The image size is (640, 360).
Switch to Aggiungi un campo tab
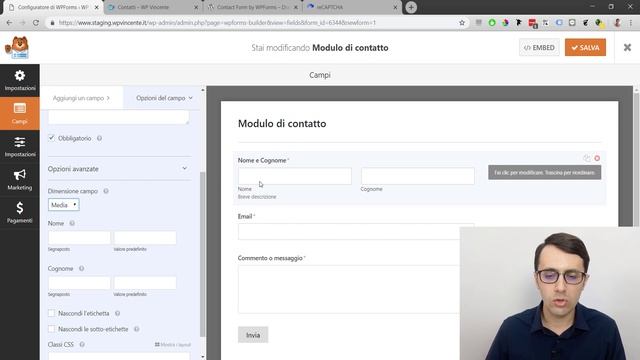(x=81, y=98)
